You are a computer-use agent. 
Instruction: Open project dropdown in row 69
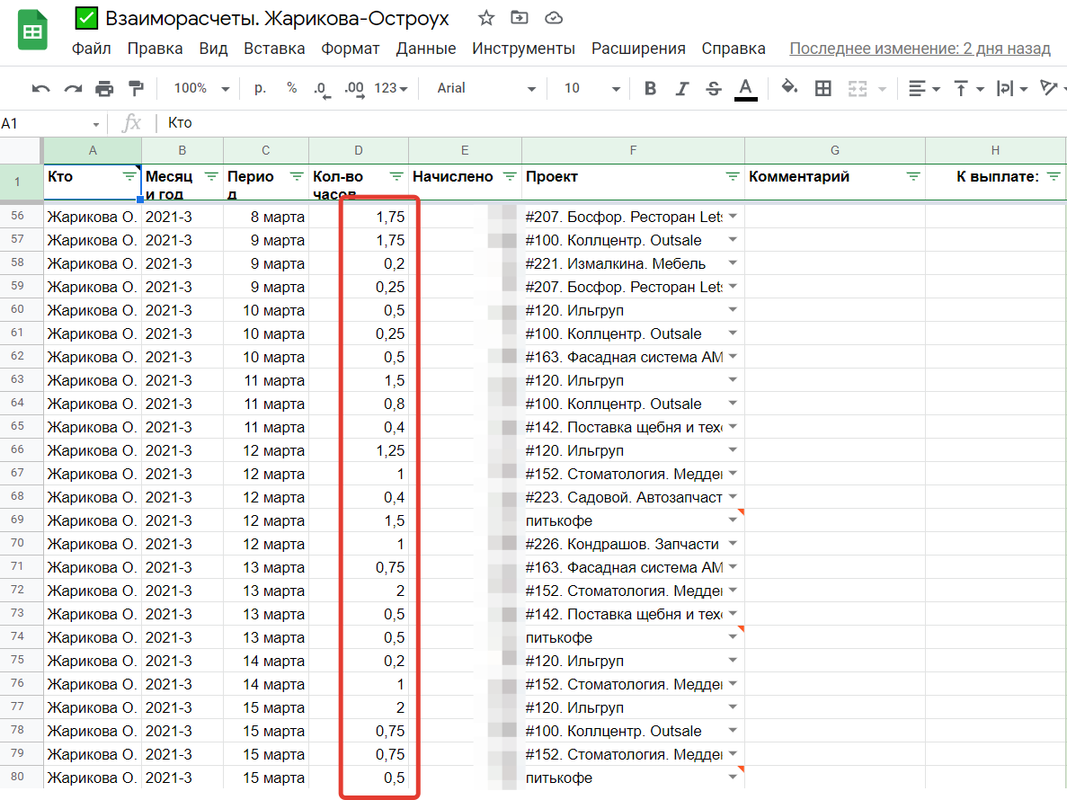(x=733, y=520)
